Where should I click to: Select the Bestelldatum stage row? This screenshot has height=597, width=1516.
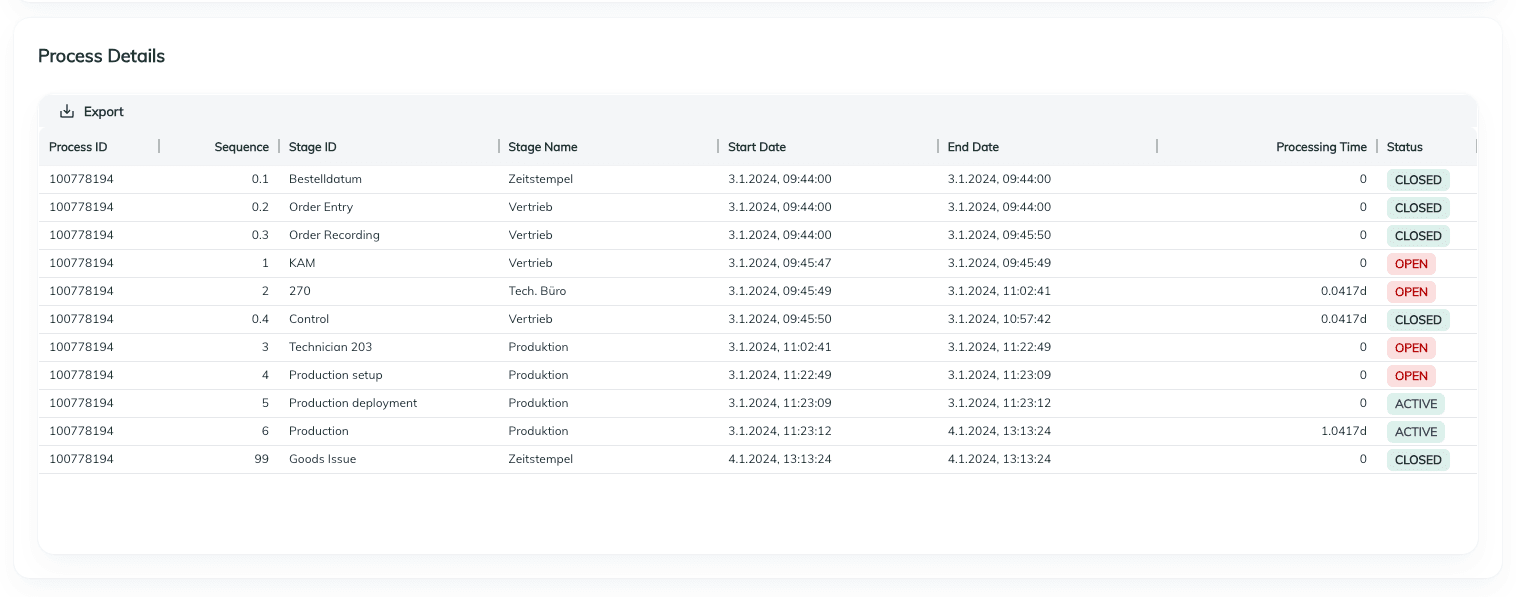tap(325, 179)
